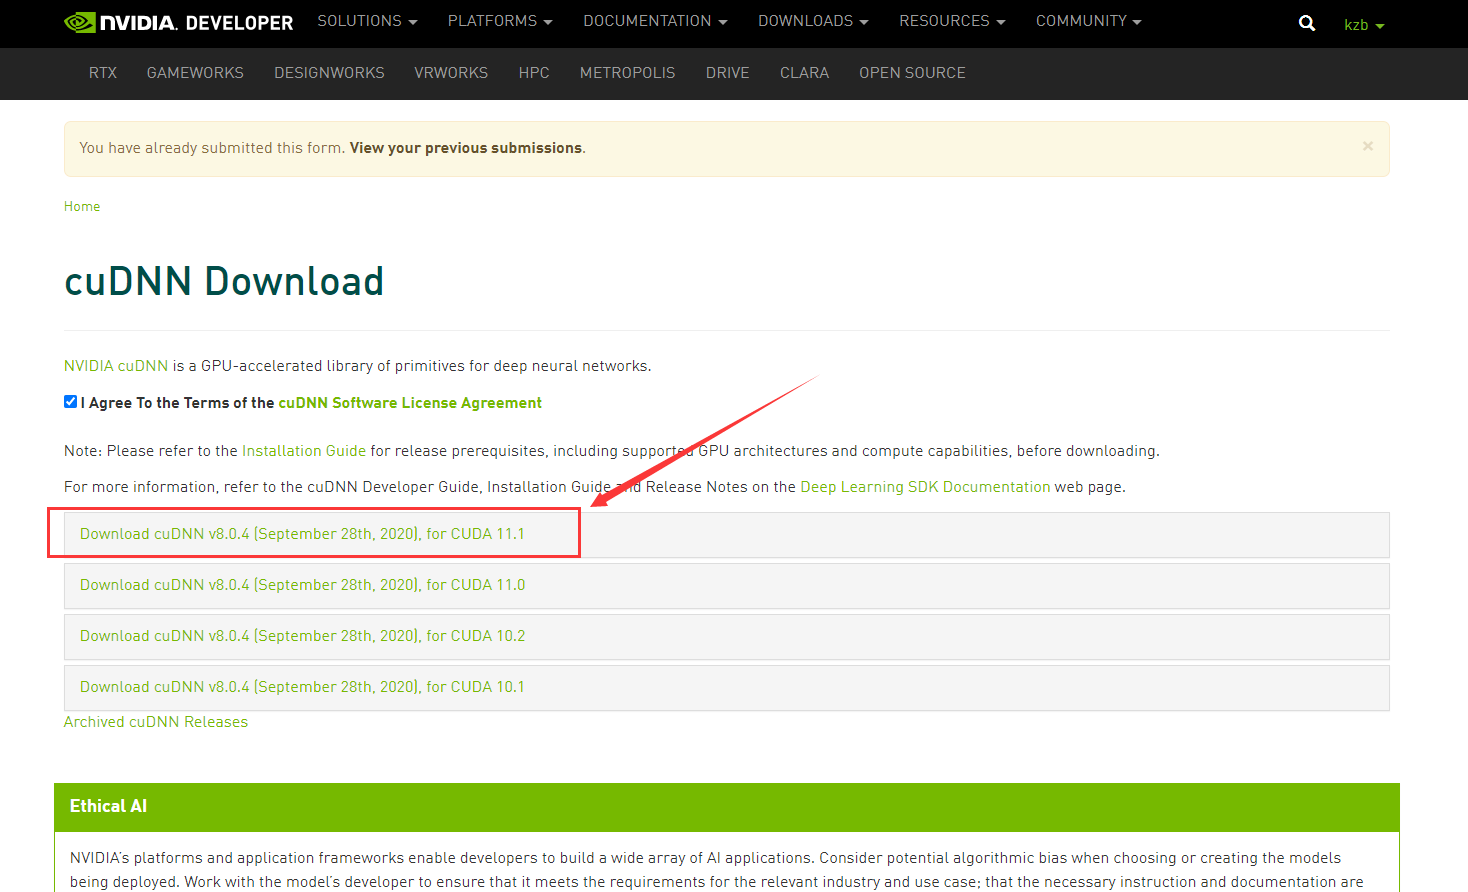This screenshot has height=892, width=1468.
Task: Click the NVIDIA Developer logo
Action: tap(179, 22)
